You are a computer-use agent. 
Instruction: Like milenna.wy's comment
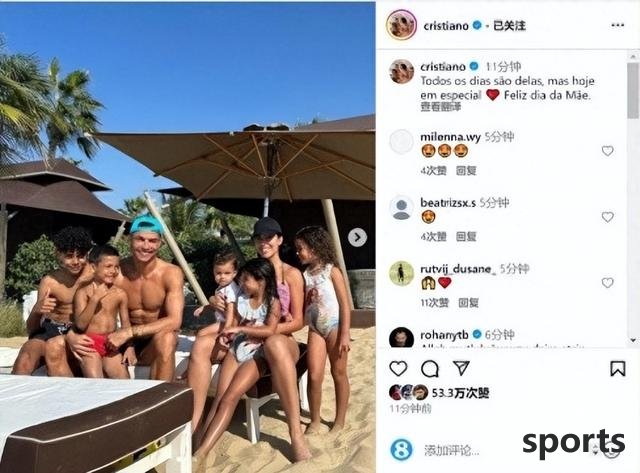pos(607,151)
